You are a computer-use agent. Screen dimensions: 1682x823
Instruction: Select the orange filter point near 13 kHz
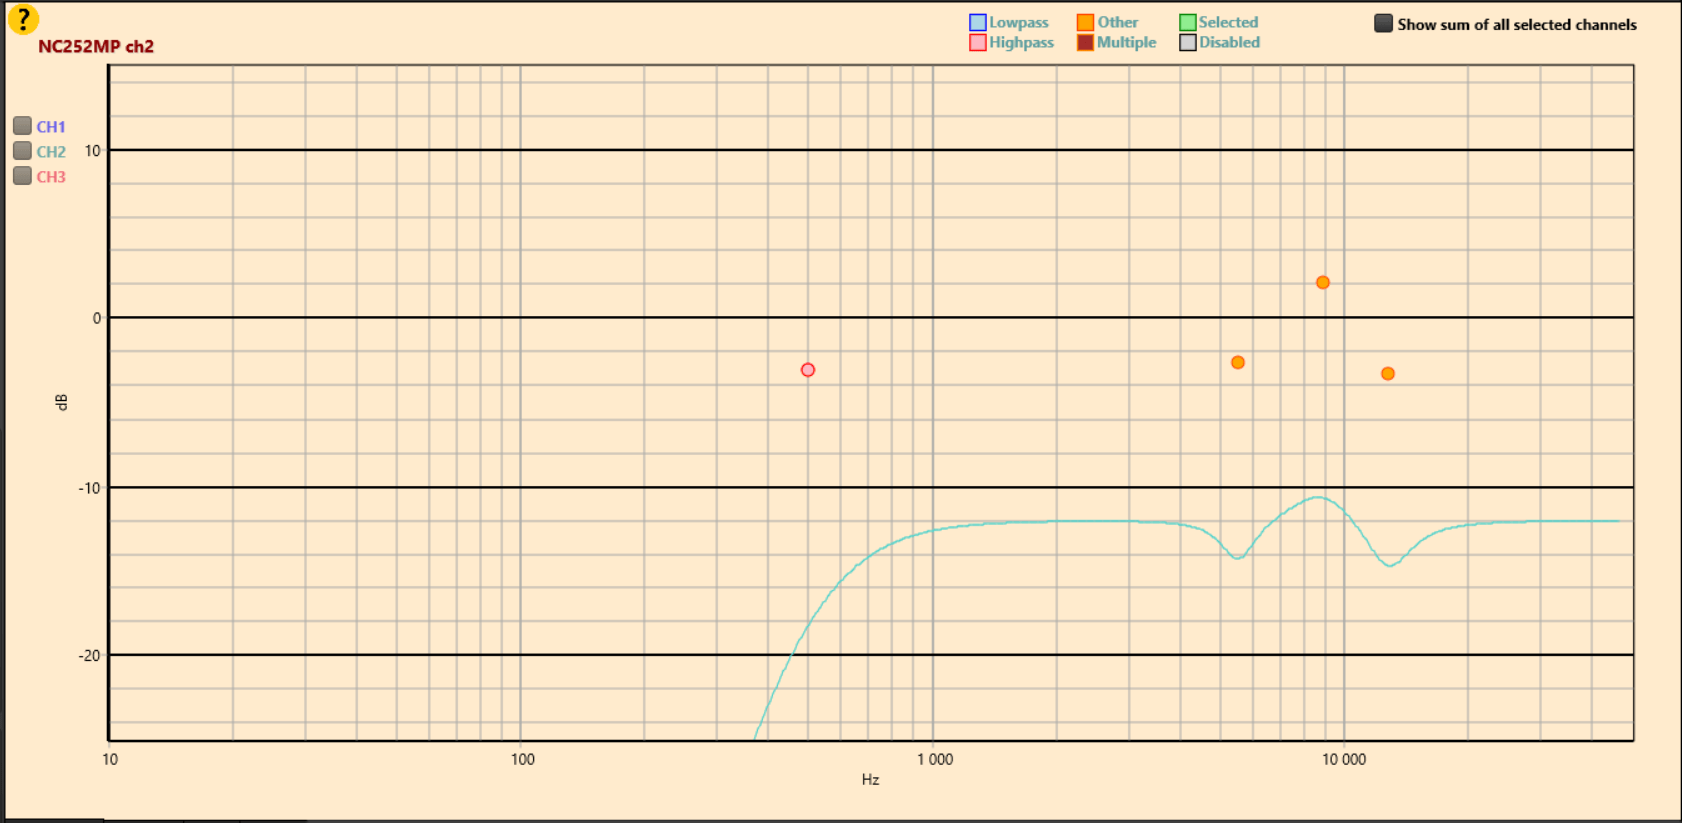point(1387,374)
